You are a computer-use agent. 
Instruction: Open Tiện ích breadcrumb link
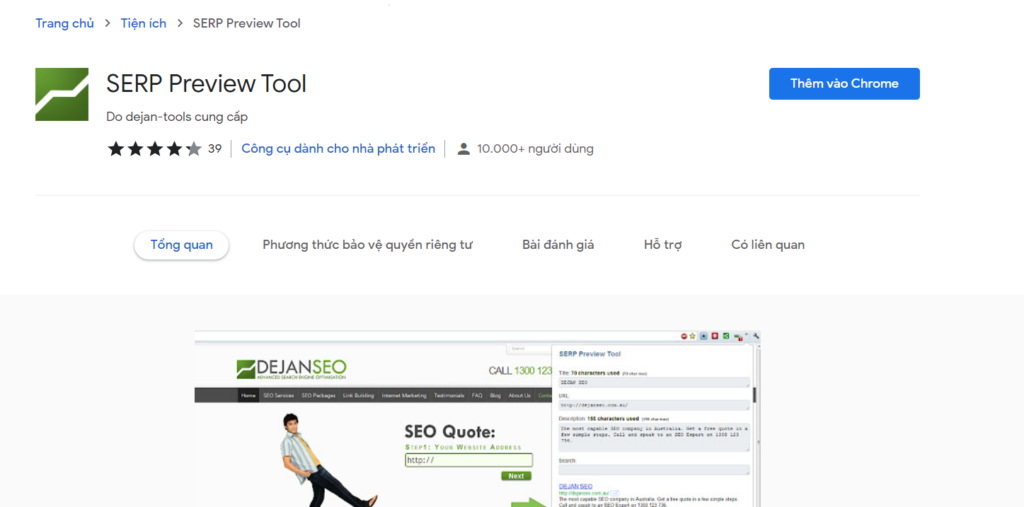(x=143, y=24)
